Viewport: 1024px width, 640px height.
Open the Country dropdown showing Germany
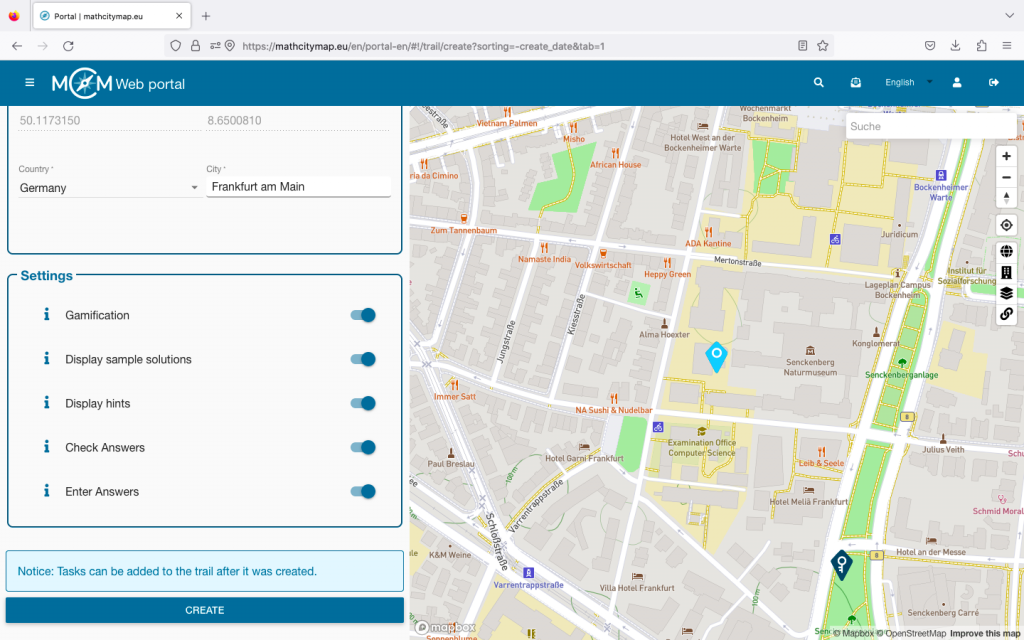pos(108,188)
